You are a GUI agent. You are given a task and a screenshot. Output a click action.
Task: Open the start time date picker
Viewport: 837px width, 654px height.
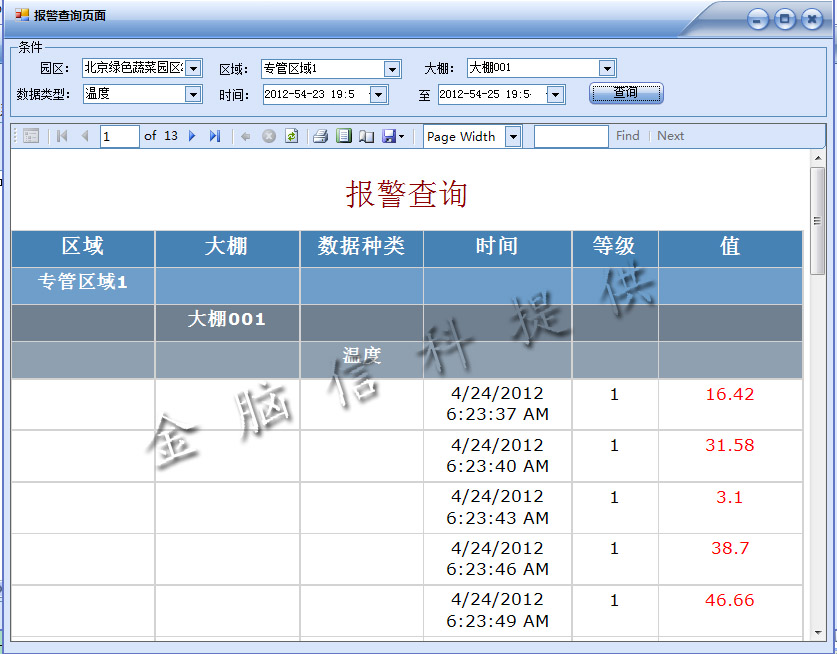click(x=379, y=94)
